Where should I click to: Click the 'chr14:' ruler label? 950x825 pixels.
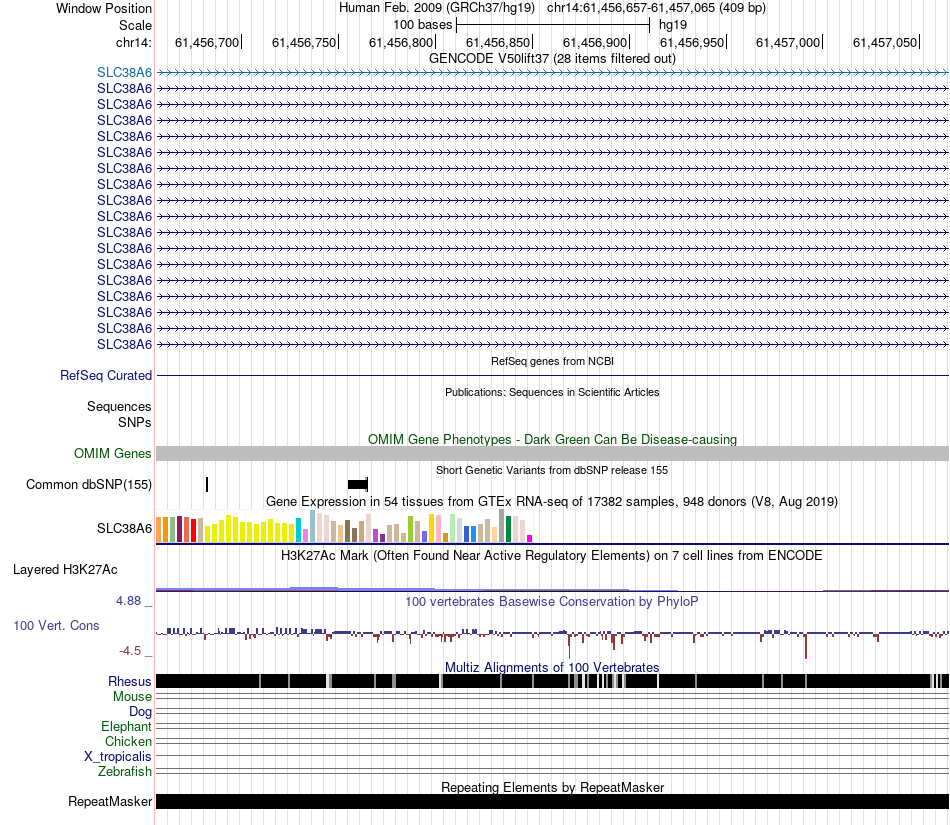(x=134, y=42)
